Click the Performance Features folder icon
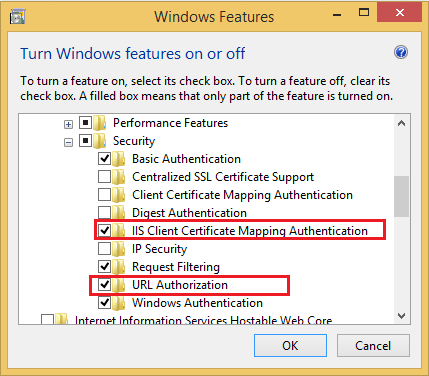Viewport: 429px width, 376px height. (100, 123)
